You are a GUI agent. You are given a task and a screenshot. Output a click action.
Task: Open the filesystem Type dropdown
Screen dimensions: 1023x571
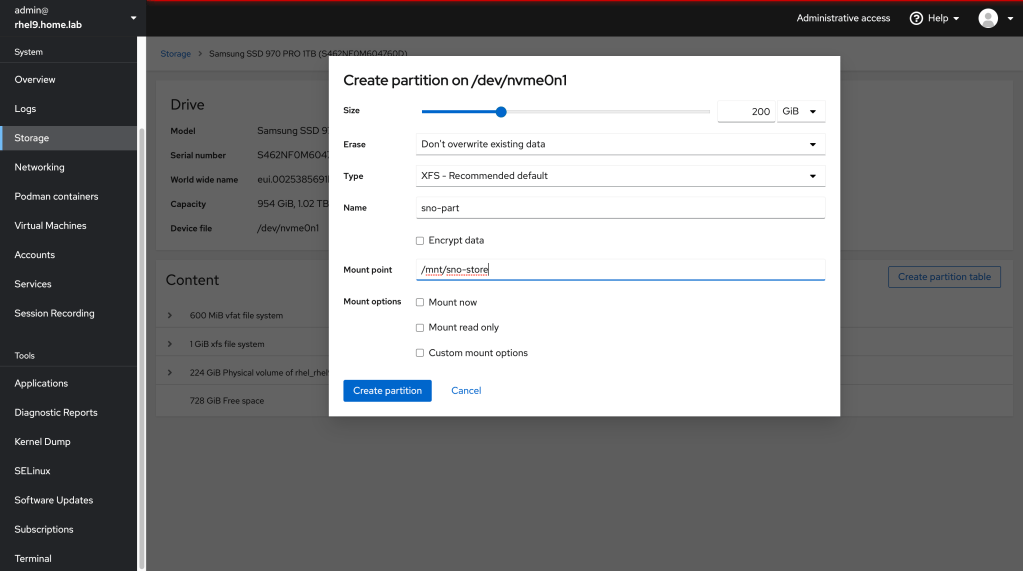620,176
